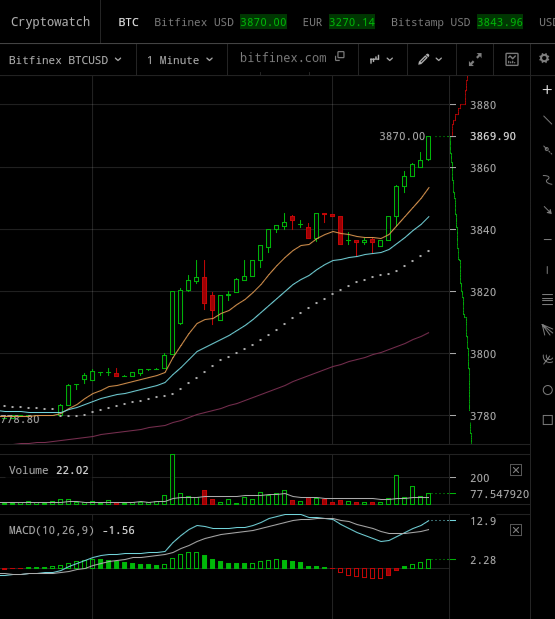The height and width of the screenshot is (619, 555).
Task: Open the 1 Minute interval dropdown
Action: 180,60
